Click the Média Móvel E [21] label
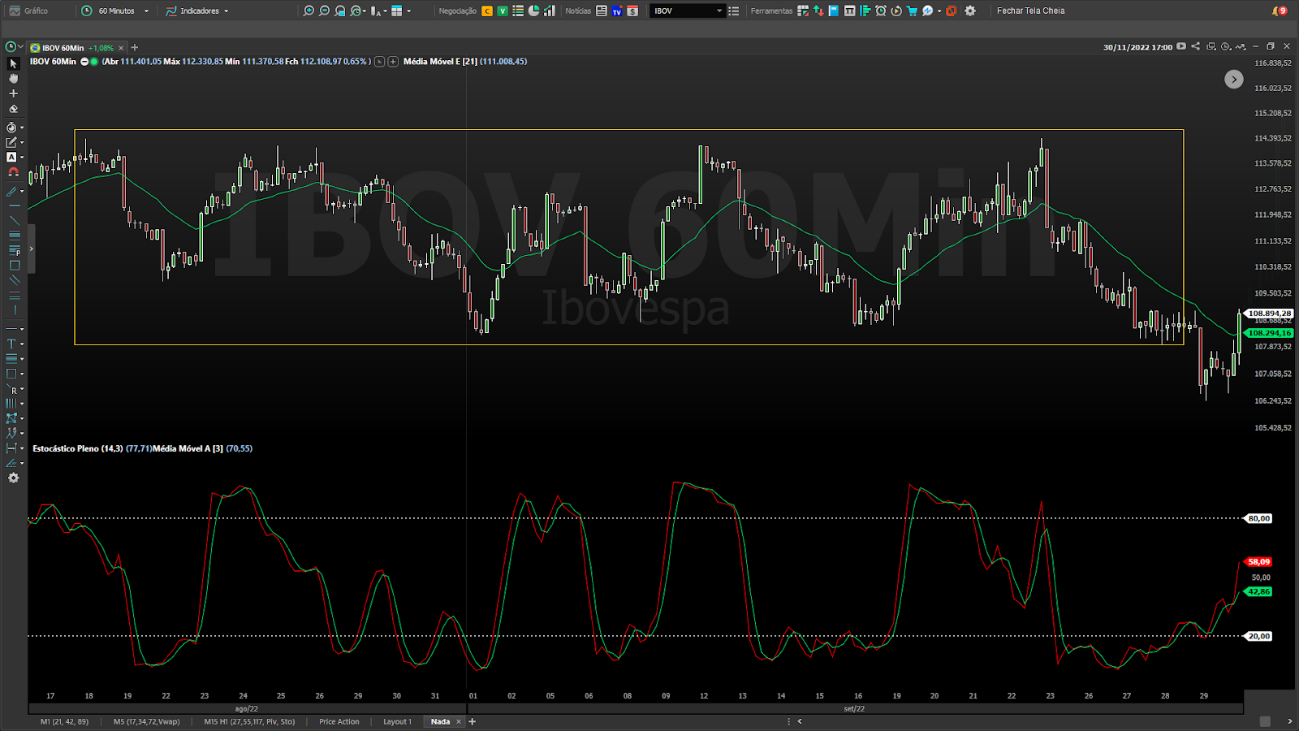Viewport: 1299px width, 731px height. pyautogui.click(x=440, y=62)
